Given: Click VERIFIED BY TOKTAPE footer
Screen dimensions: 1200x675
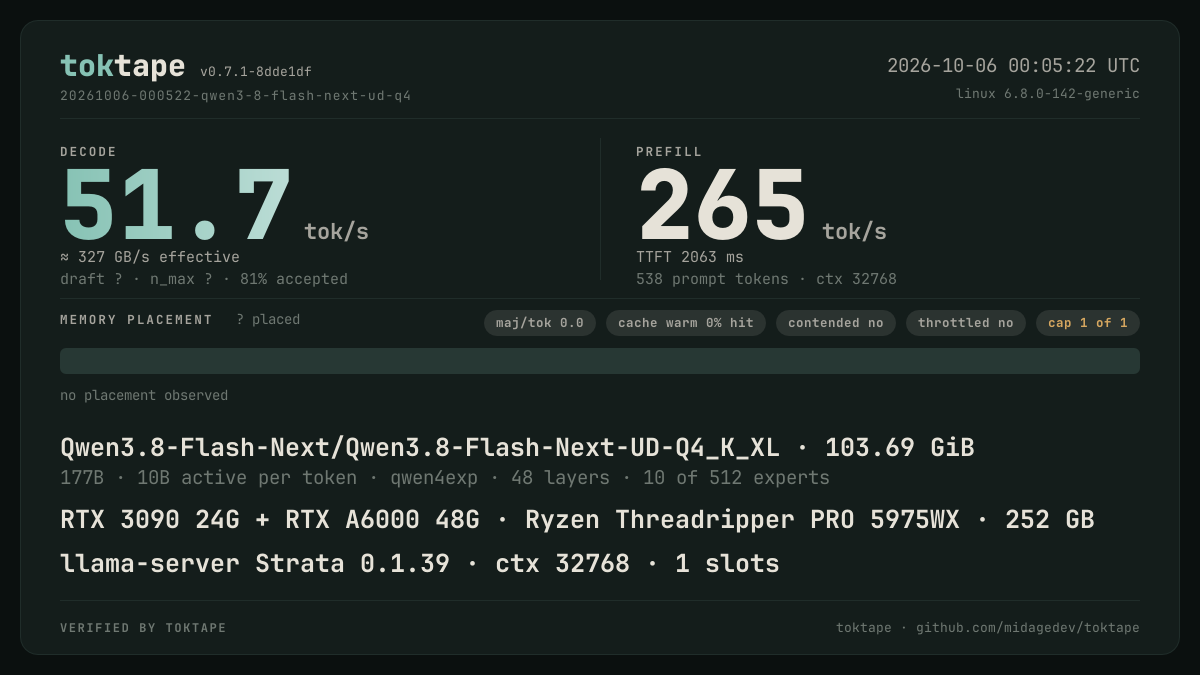Looking at the screenshot, I should click(143, 628).
